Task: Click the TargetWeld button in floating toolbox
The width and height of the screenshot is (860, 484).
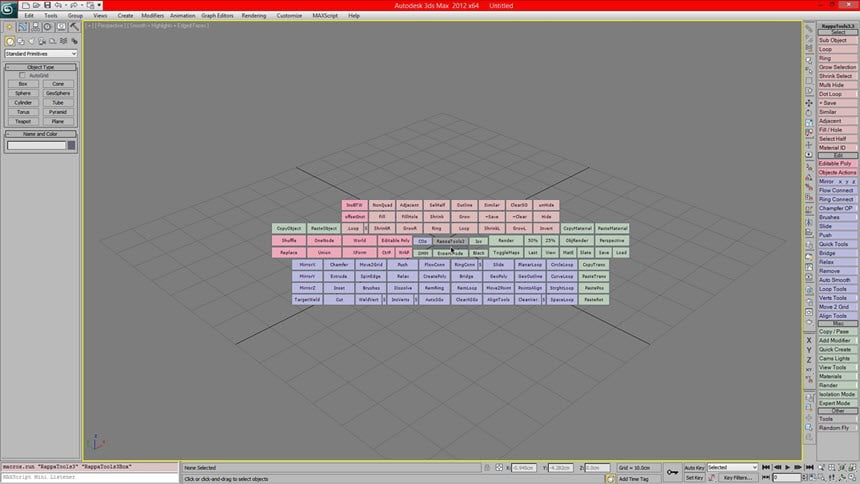Action: pos(307,300)
